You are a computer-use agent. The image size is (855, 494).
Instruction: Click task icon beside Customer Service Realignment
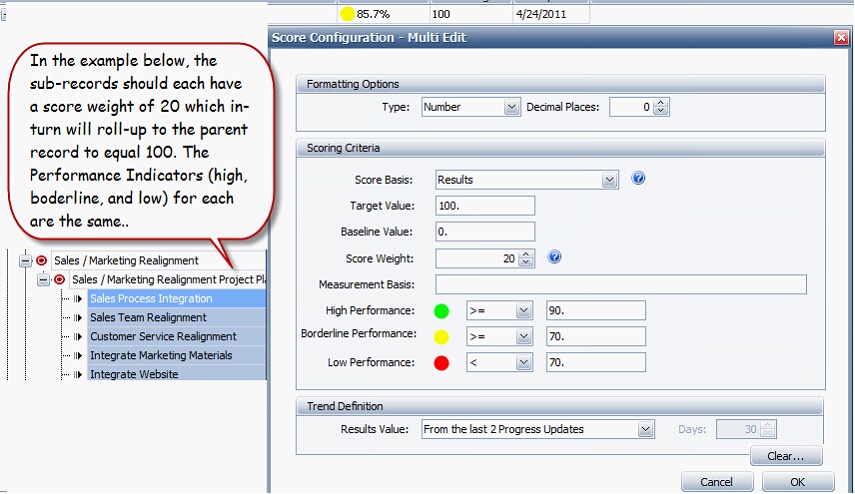click(78, 336)
